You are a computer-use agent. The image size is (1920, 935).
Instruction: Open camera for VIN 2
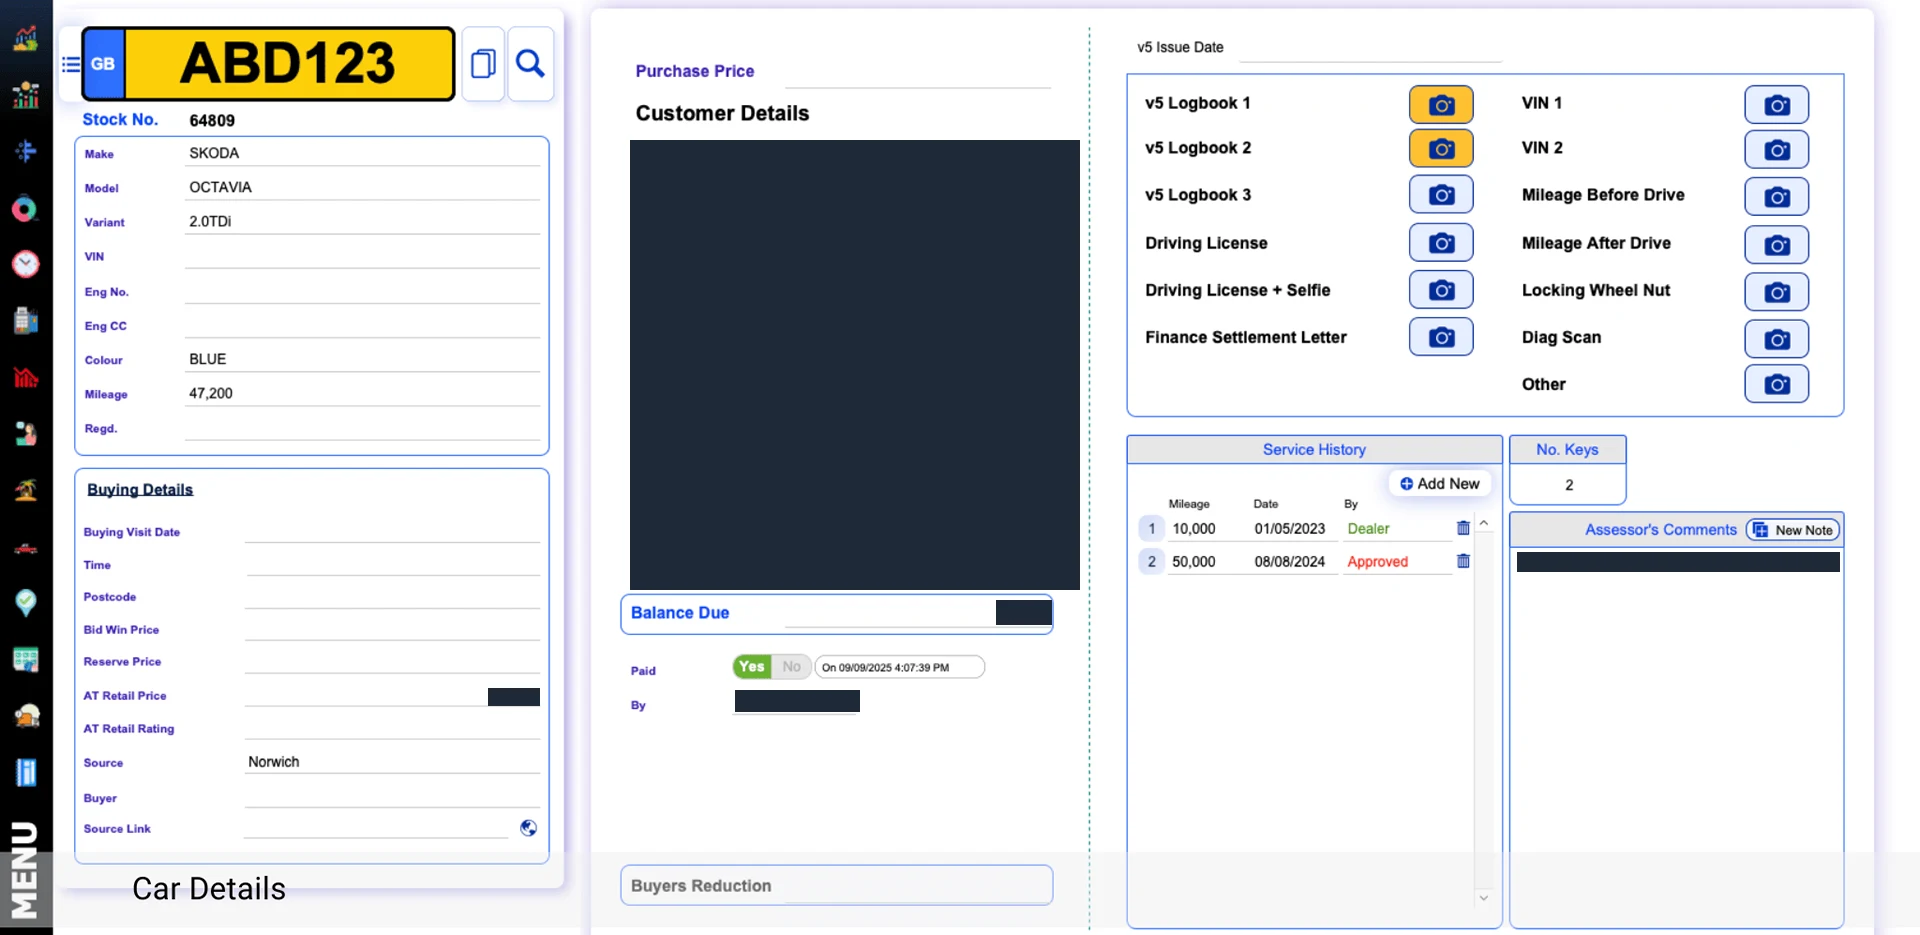click(1776, 150)
